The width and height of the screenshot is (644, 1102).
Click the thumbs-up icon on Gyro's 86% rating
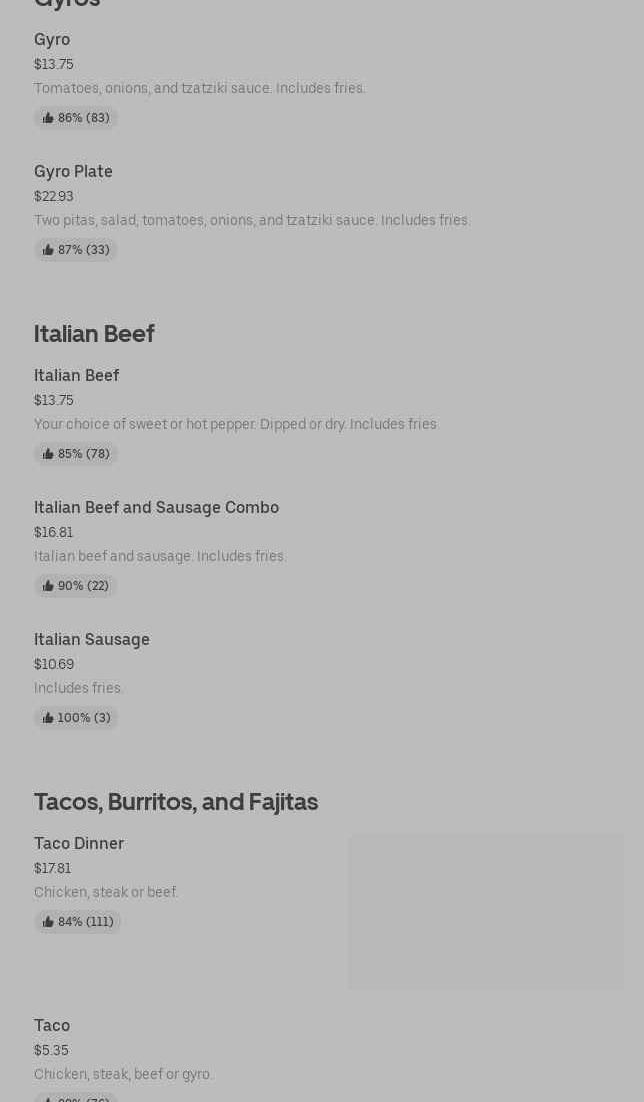tap(48, 118)
